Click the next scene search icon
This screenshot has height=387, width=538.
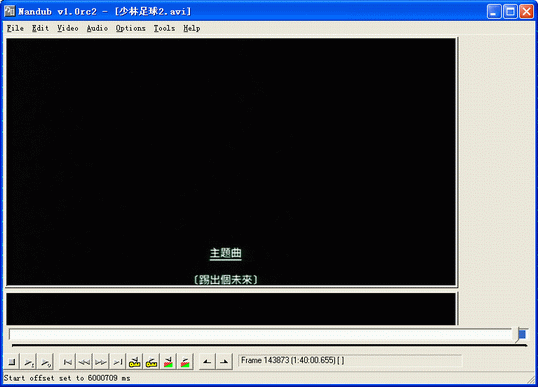click(x=185, y=362)
